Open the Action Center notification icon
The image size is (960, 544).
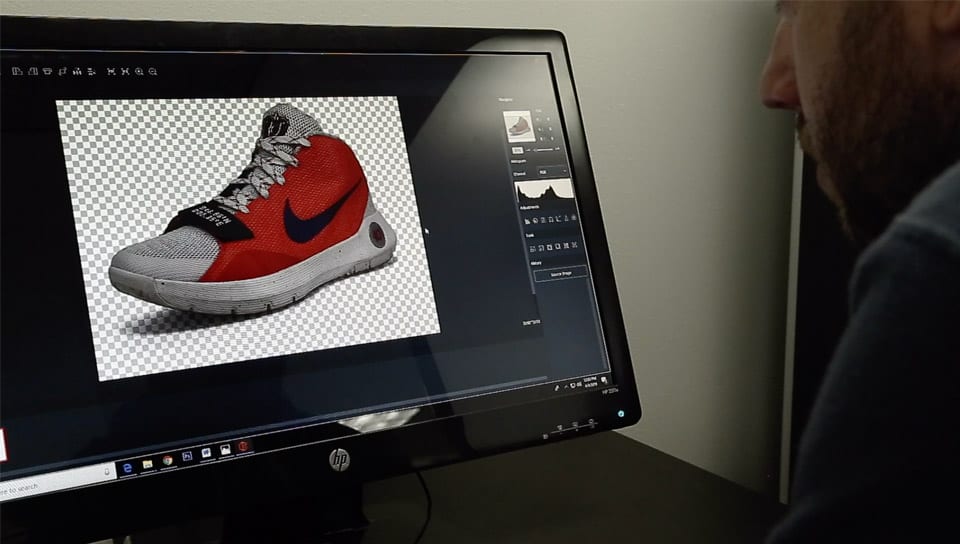pos(604,381)
